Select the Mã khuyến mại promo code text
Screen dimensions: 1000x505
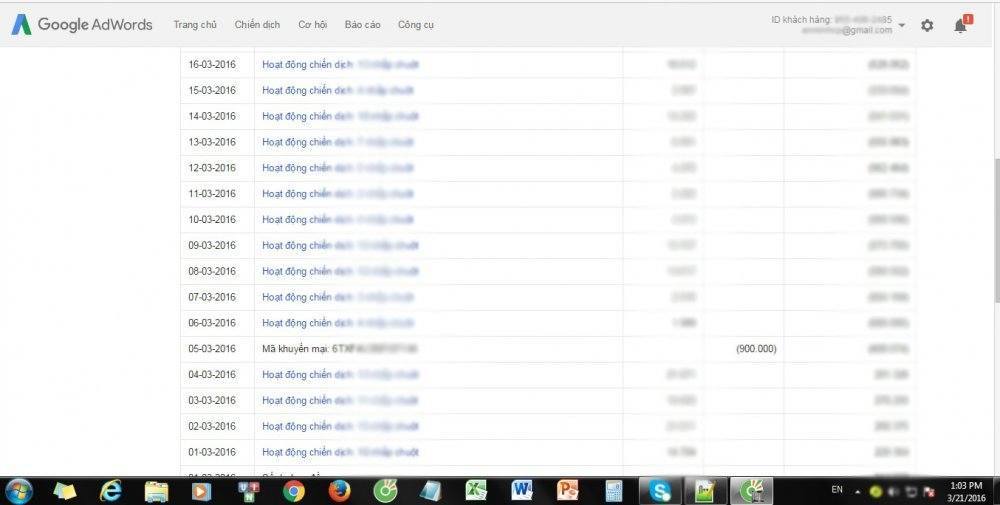[339, 349]
